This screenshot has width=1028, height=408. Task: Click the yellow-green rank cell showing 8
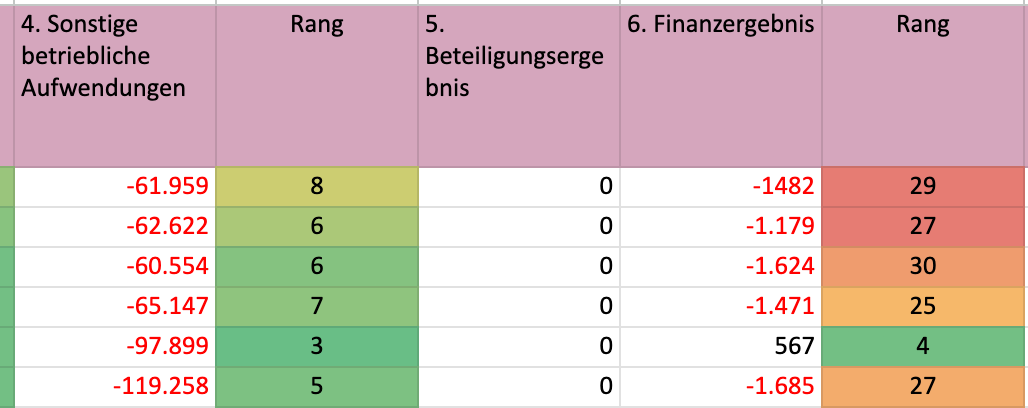317,186
